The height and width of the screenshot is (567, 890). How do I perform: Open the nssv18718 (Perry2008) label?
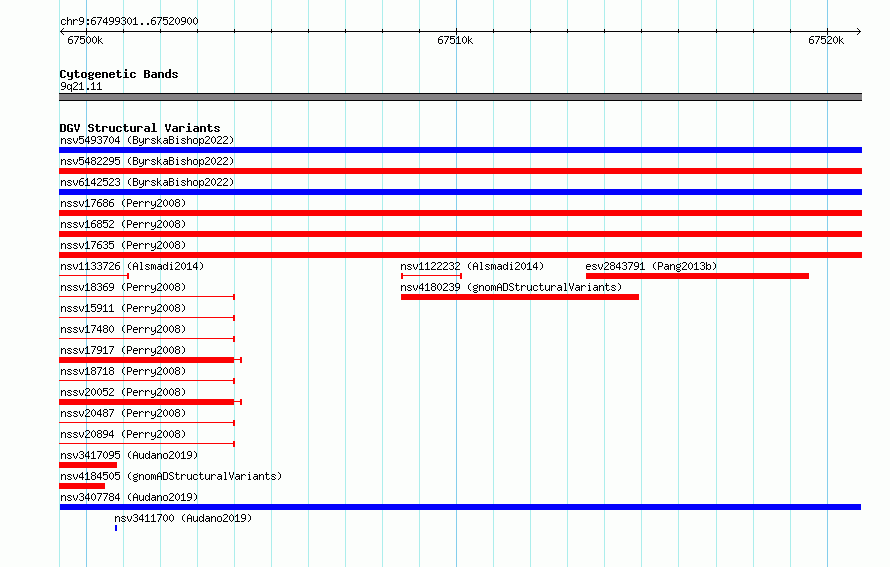pos(123,371)
